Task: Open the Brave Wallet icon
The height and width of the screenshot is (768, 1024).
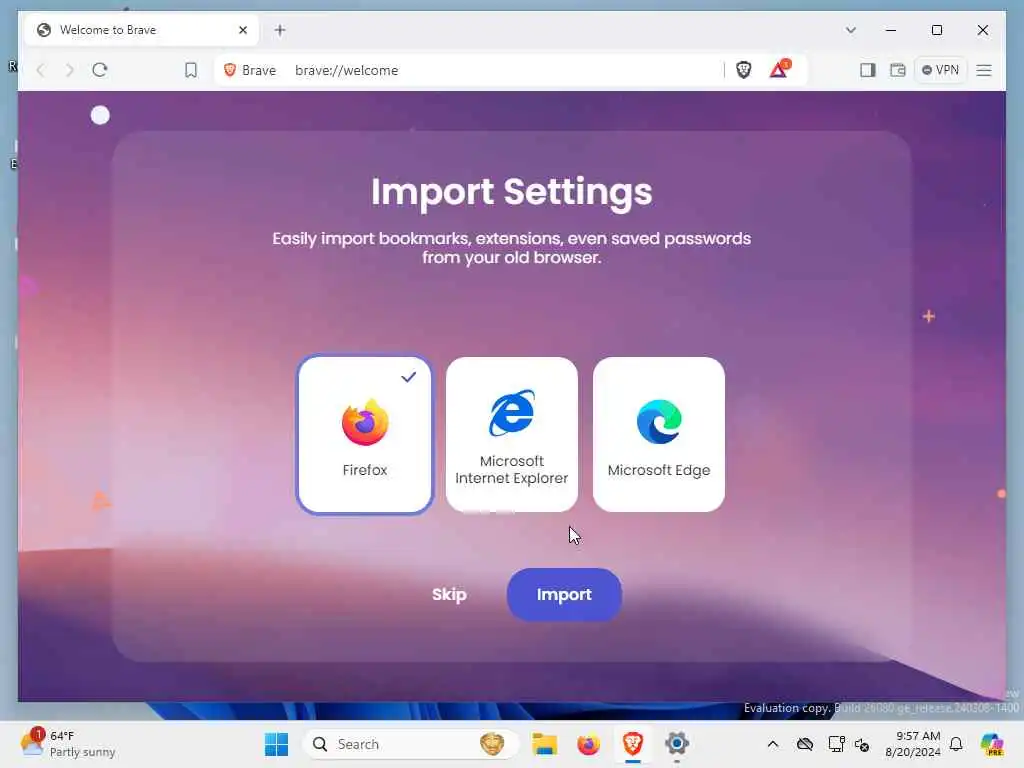Action: [x=898, y=70]
